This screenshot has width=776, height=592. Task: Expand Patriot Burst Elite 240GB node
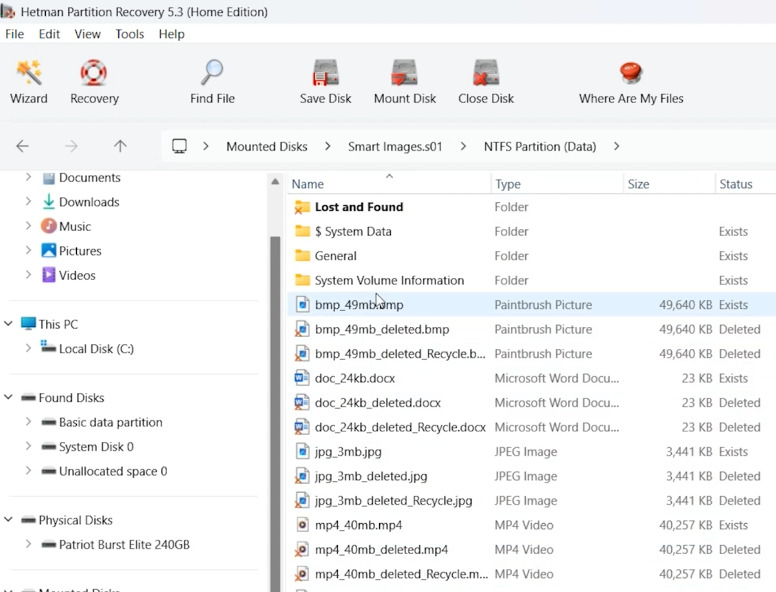(x=28, y=544)
